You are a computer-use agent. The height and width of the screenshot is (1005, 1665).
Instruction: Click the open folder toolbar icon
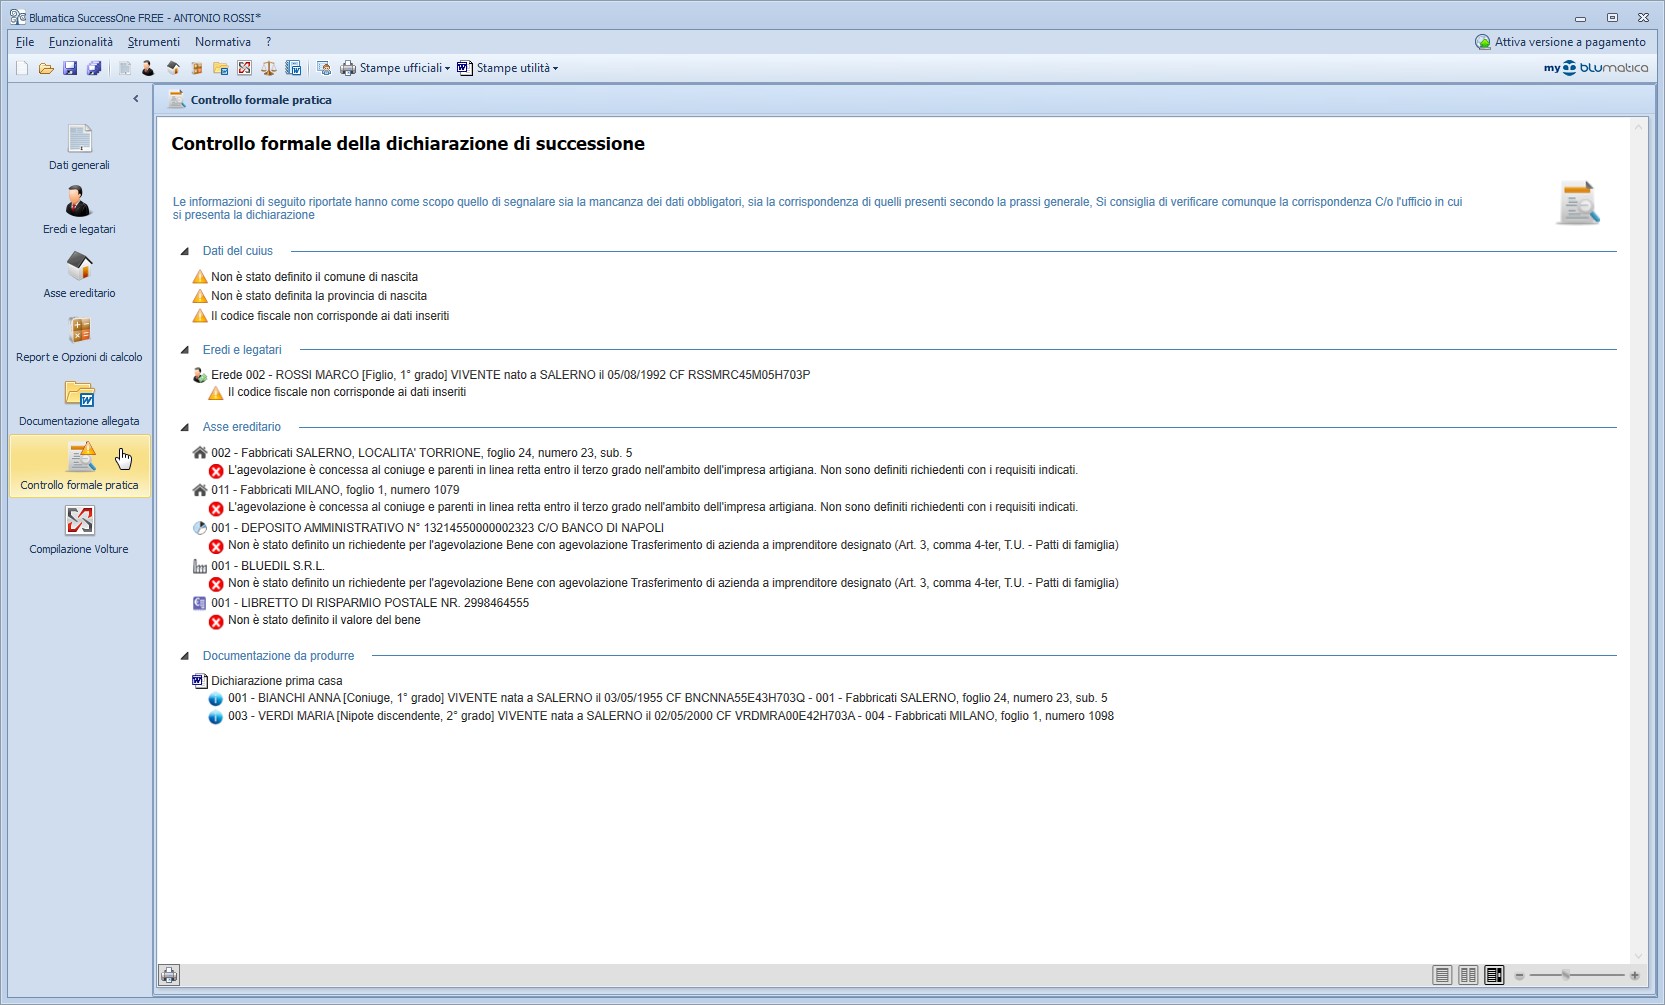(46, 68)
